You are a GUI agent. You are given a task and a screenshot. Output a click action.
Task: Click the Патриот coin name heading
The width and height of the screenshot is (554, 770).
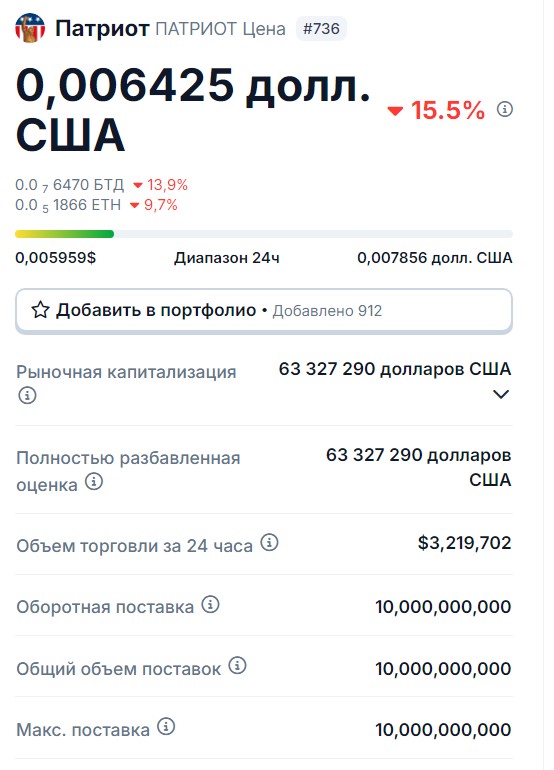point(102,28)
